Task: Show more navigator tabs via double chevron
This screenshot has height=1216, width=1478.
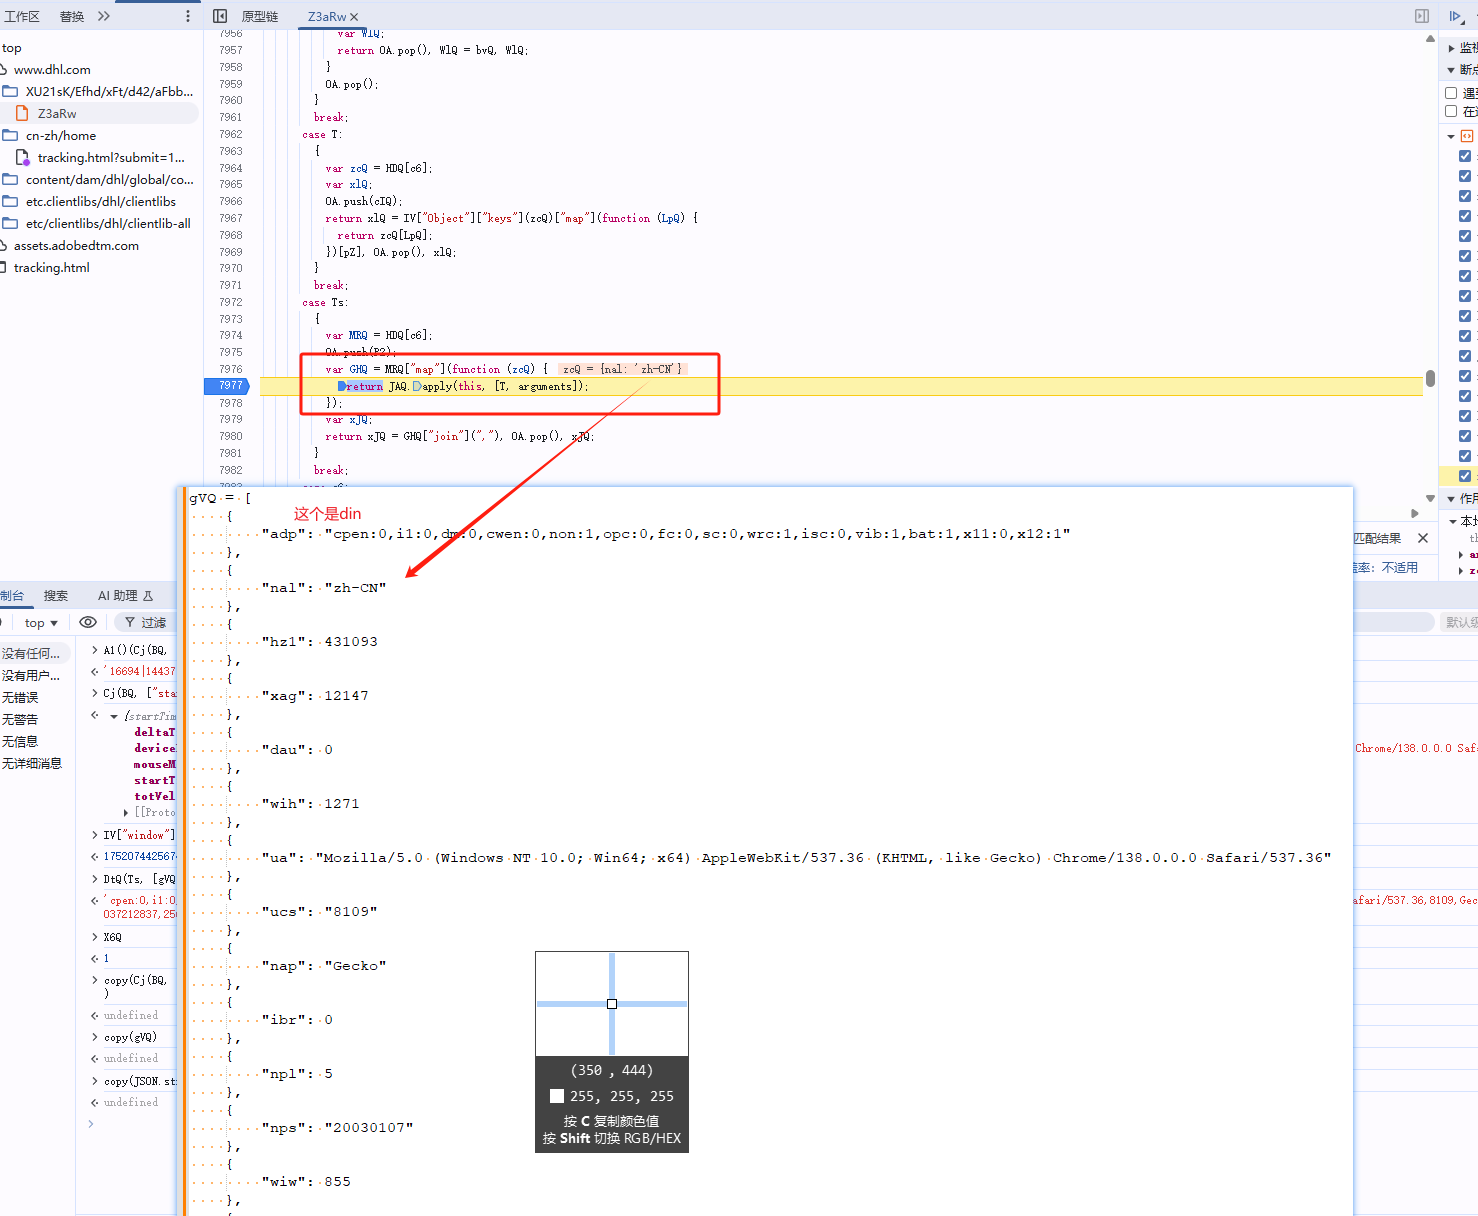Action: [x=104, y=16]
